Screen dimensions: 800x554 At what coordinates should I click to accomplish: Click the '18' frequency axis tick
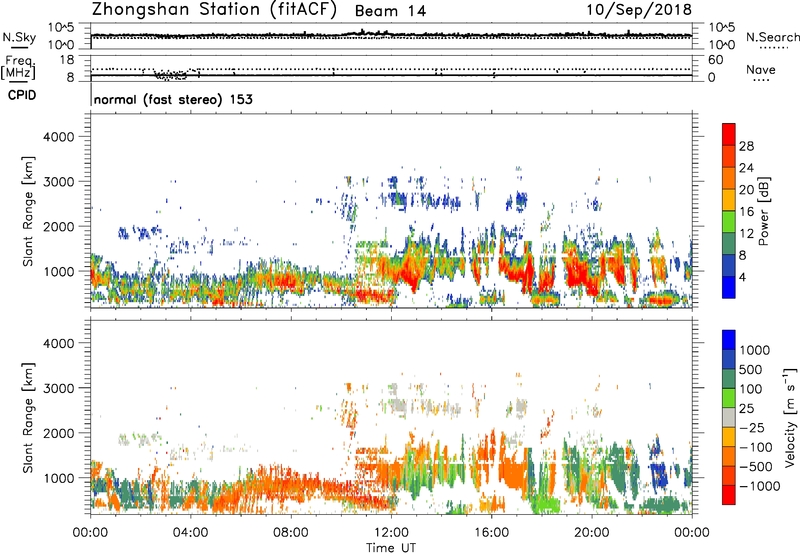[67, 60]
